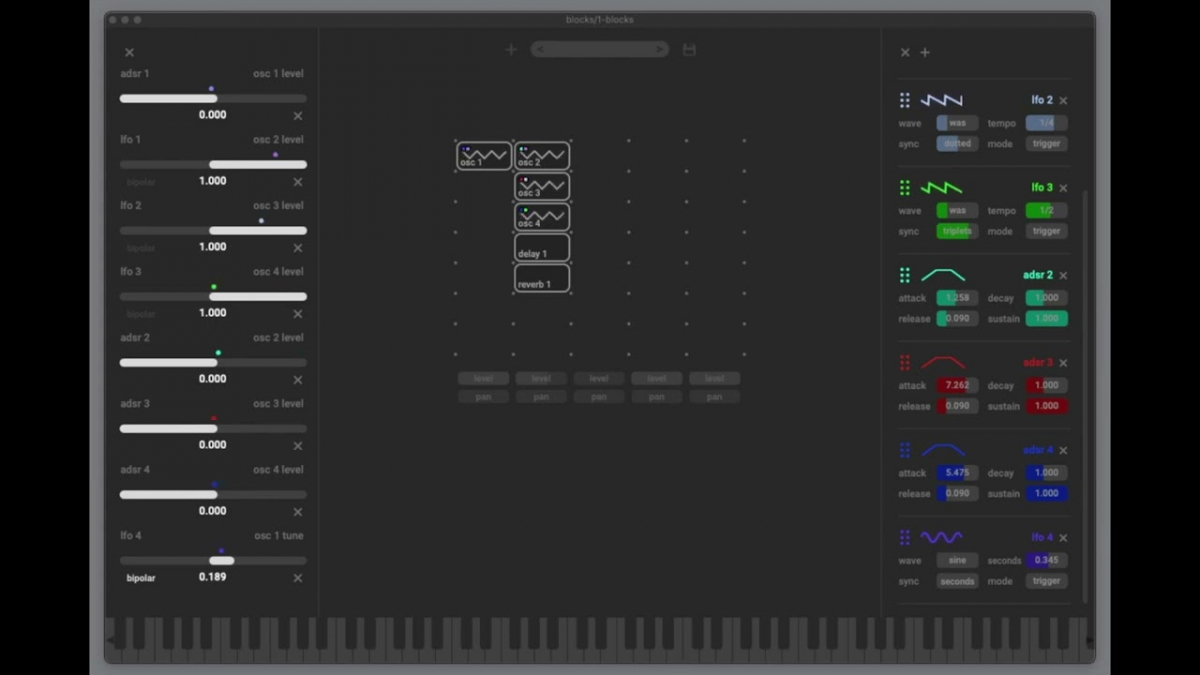Image resolution: width=1200 pixels, height=675 pixels.
Task: Grab the adsr 3 red drag handle
Action: (905, 363)
